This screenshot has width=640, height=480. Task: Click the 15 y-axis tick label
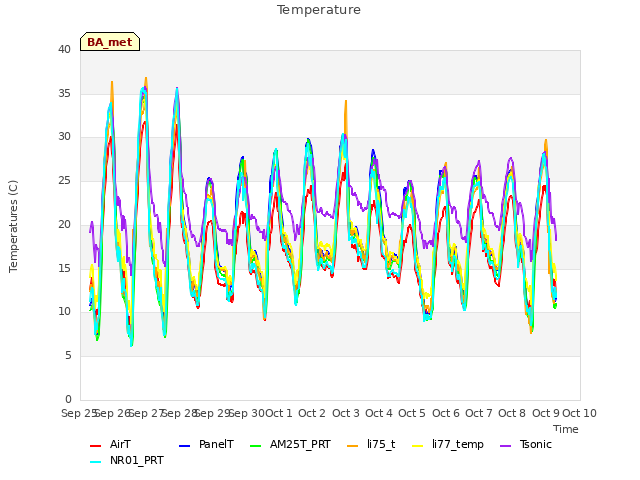coord(64,268)
